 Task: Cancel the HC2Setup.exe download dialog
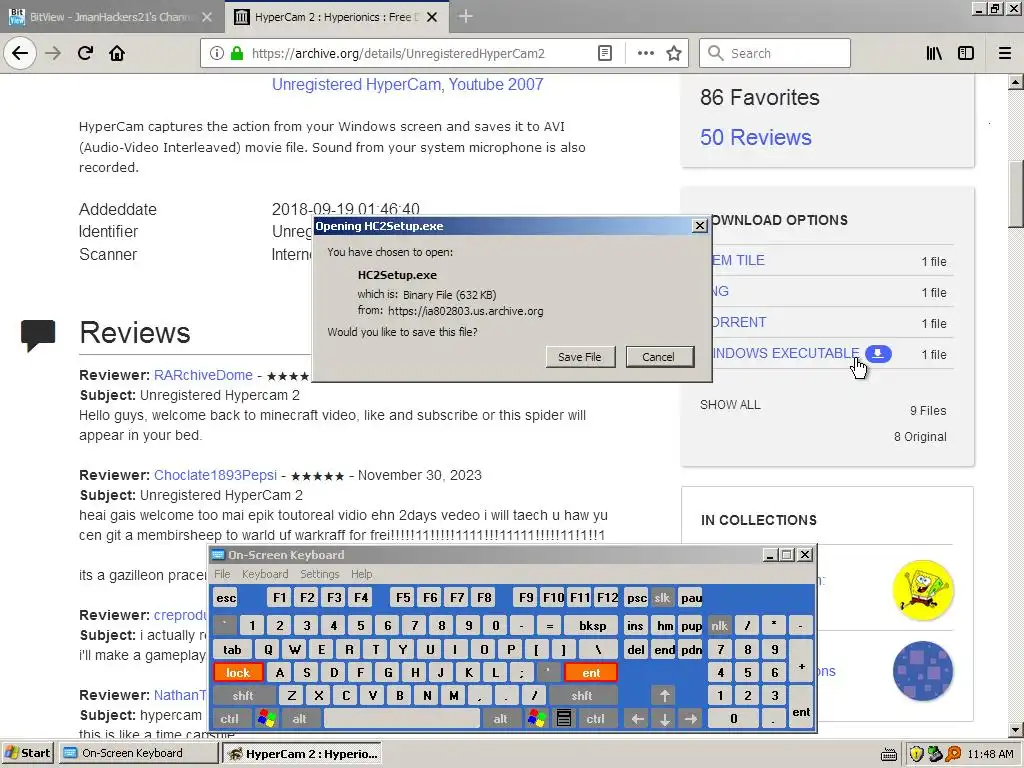point(658,357)
